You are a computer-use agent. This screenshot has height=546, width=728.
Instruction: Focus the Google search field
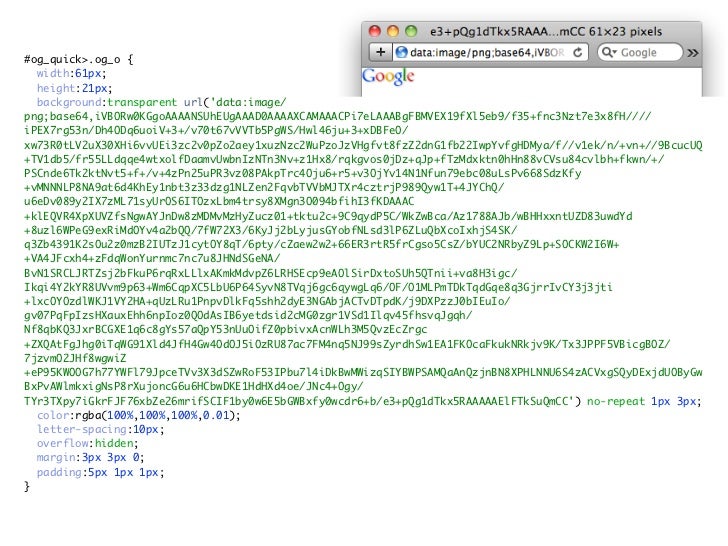tap(640, 52)
